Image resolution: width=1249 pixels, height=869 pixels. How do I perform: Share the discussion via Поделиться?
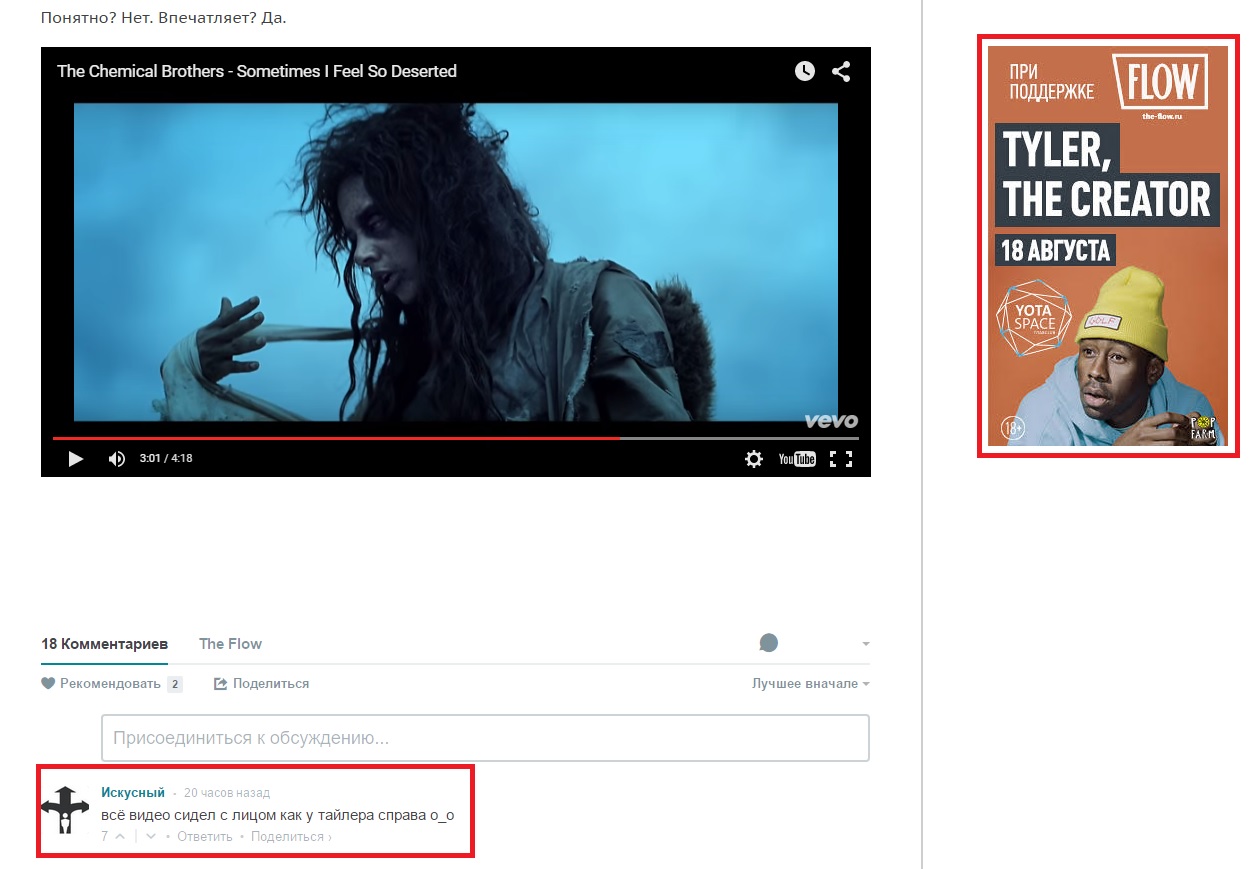point(262,684)
